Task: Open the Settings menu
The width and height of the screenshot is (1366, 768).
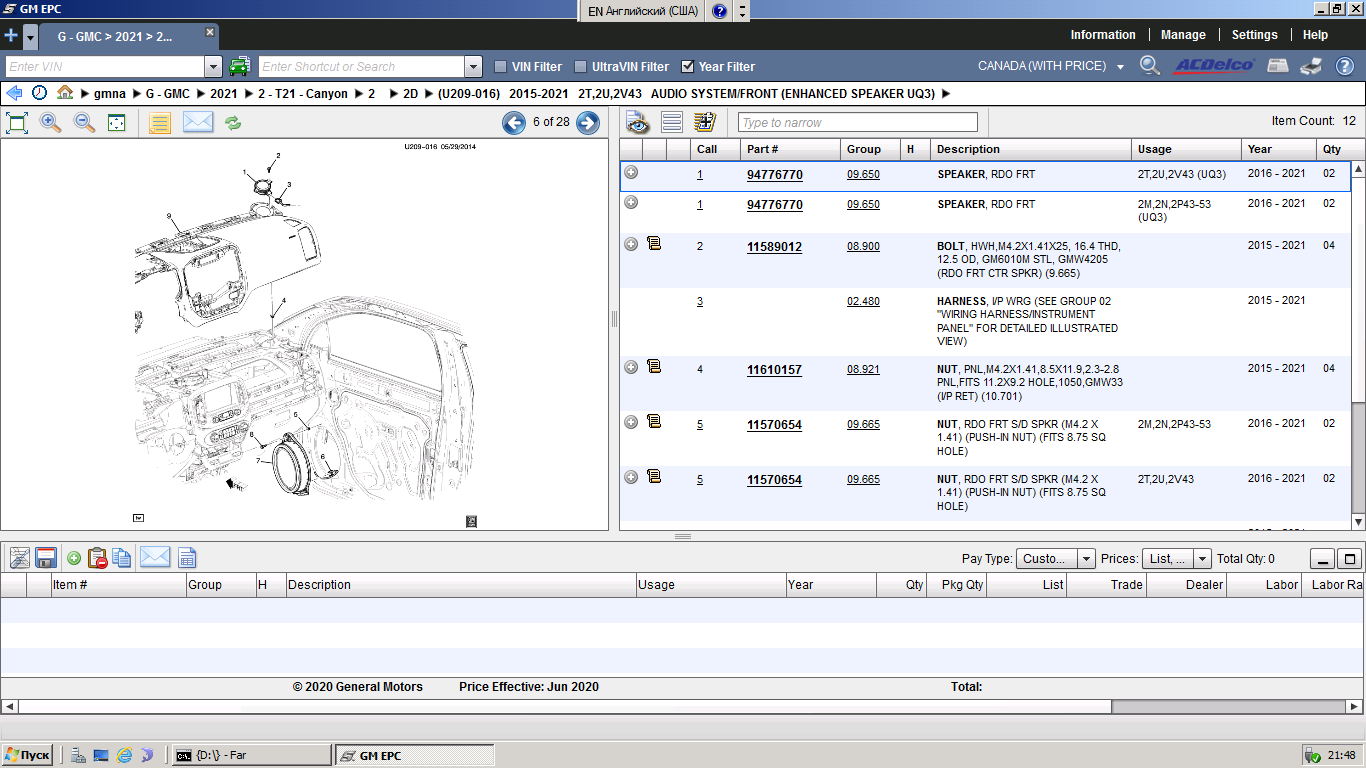Action: coord(1254,35)
